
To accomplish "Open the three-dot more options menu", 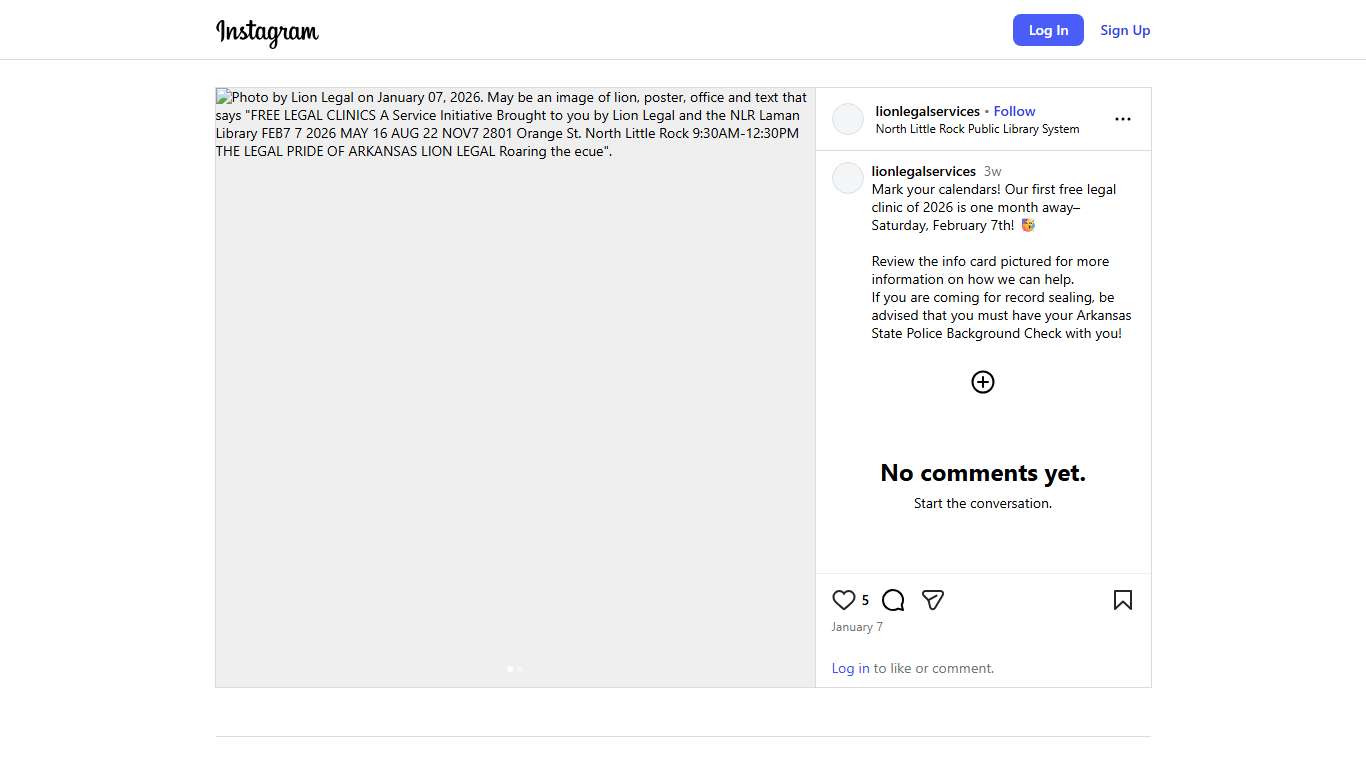I will pyautogui.click(x=1122, y=119).
